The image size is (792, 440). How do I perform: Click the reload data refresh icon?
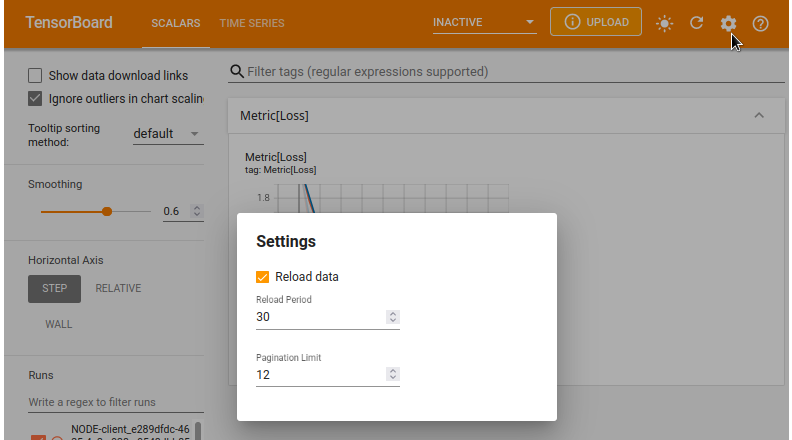(697, 23)
